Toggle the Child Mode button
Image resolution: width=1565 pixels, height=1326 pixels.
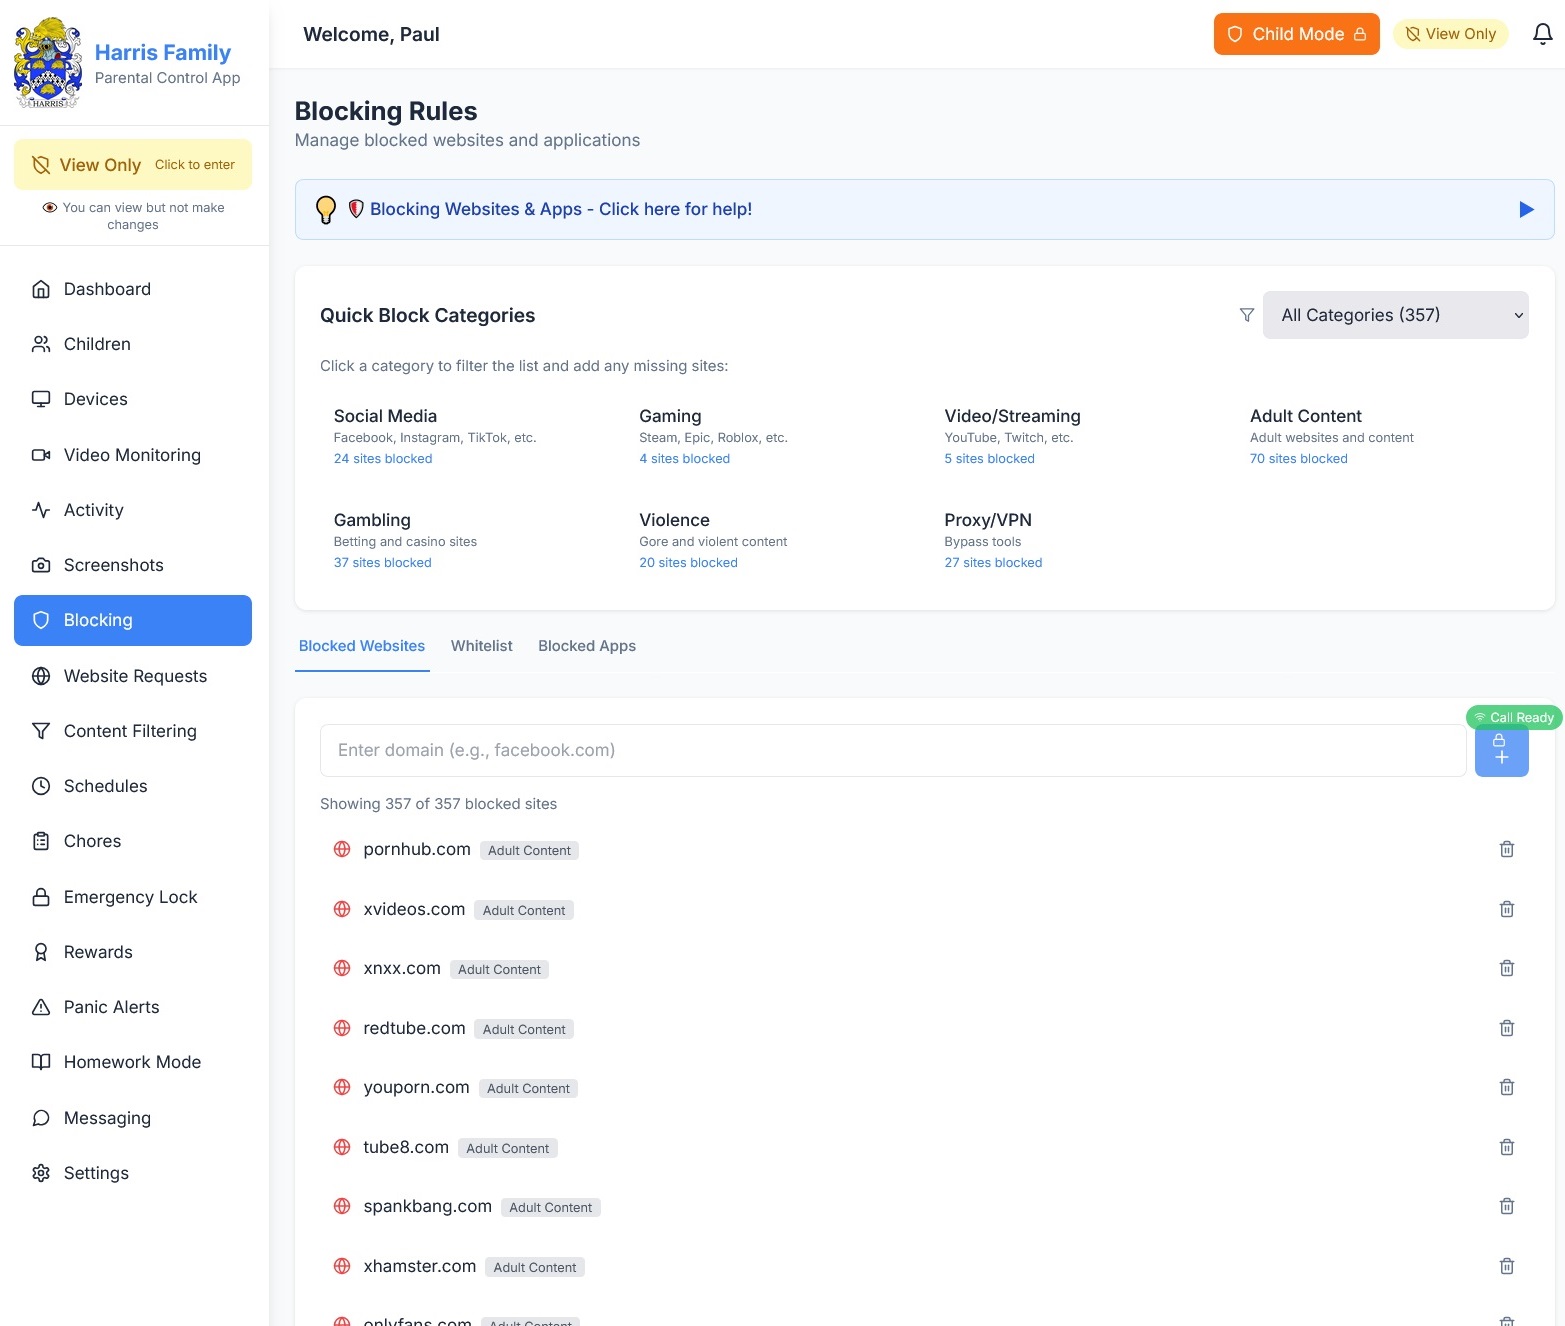point(1295,34)
